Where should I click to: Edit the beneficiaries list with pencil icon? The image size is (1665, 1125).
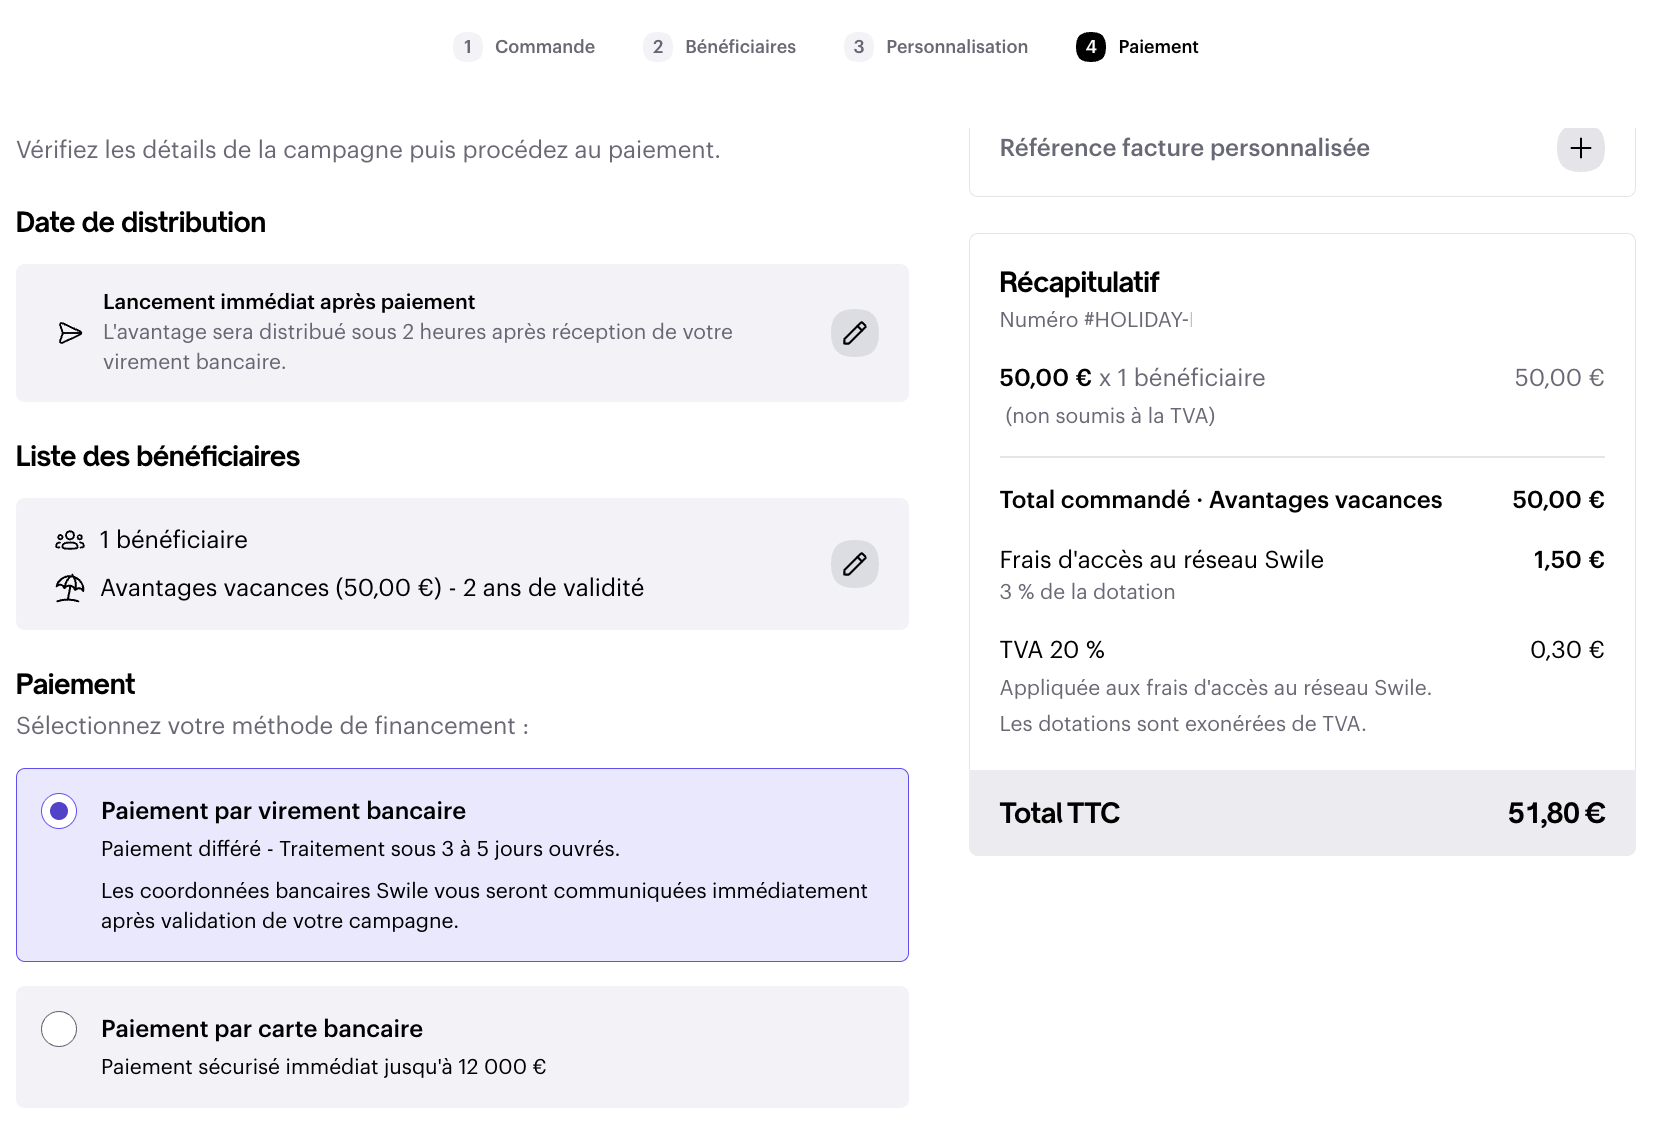[x=854, y=564]
